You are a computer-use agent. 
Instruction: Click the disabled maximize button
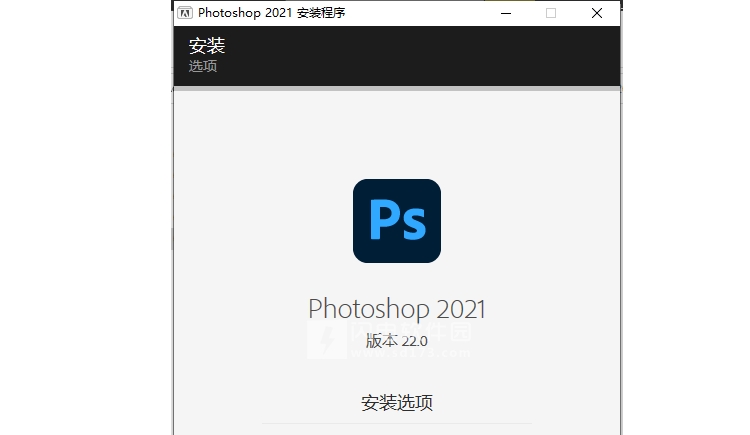pos(551,13)
